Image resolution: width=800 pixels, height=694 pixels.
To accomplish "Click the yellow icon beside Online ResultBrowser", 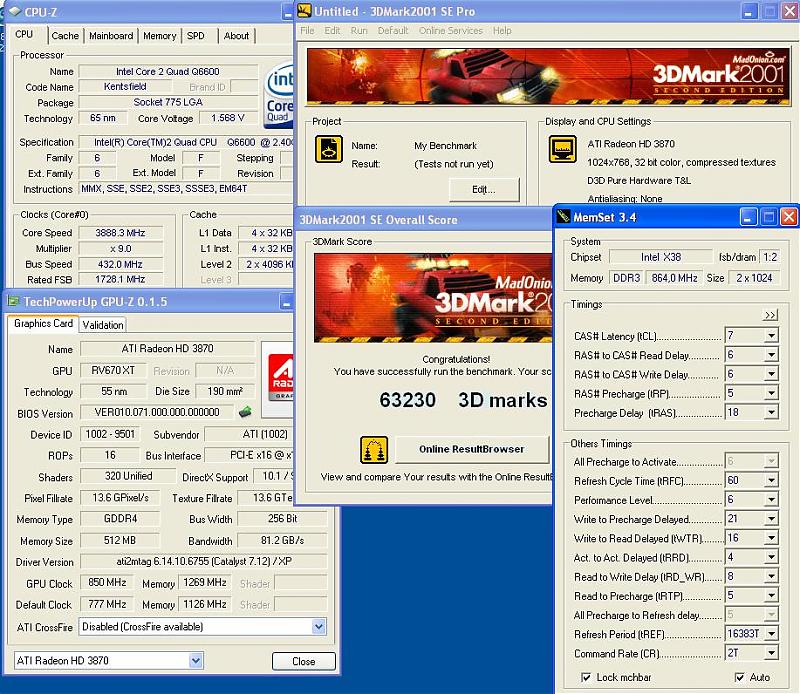I will coord(374,450).
